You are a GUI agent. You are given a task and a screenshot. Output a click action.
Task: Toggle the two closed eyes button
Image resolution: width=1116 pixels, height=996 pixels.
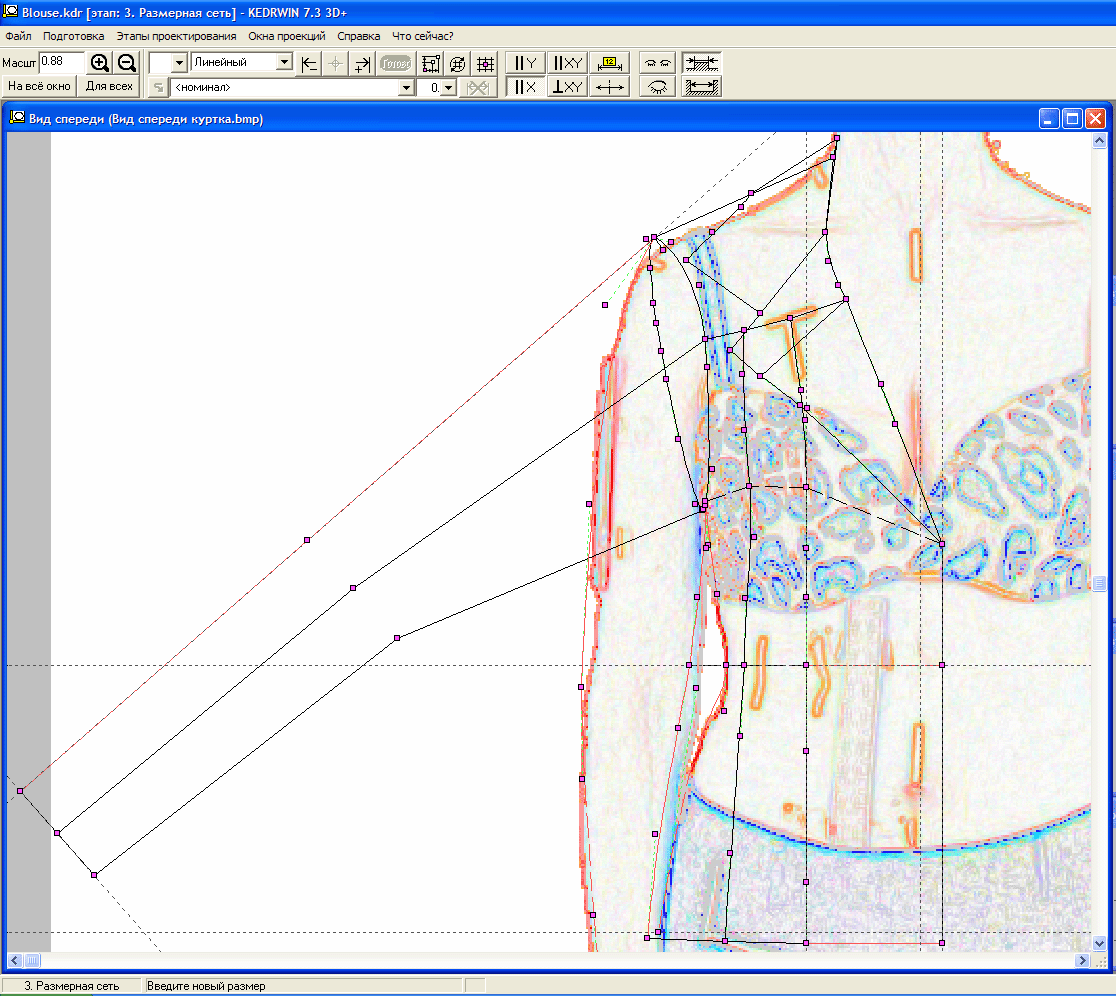657,63
